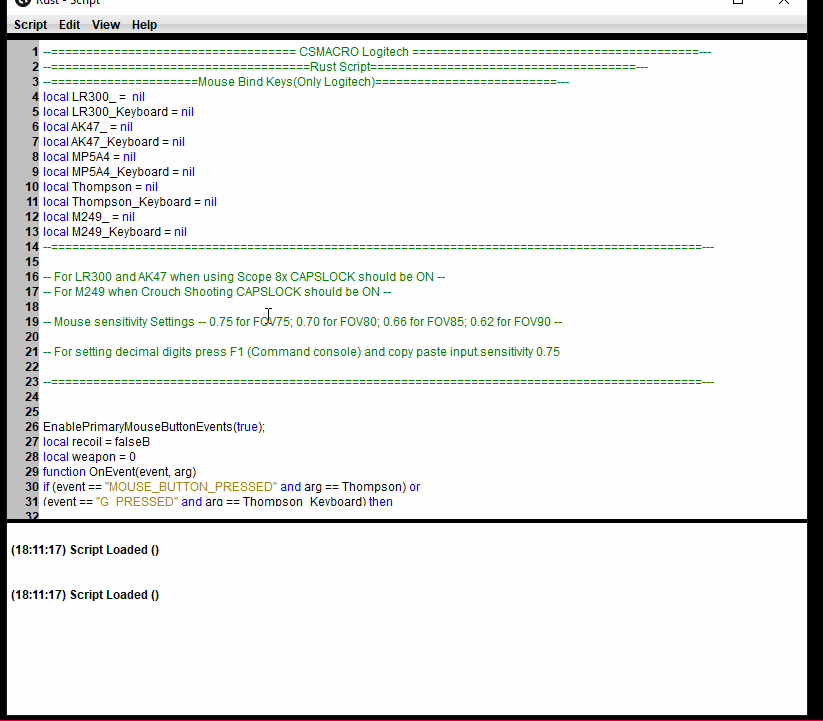Viewport: 823px width, 721px height.
Task: Place cursor on 'local Thompson = nil'
Action: [x=101, y=187]
